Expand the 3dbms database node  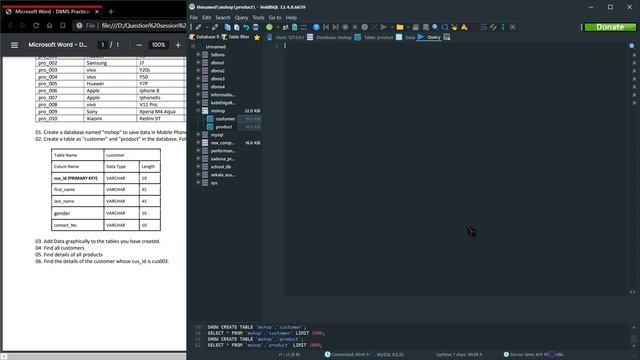click(198, 54)
